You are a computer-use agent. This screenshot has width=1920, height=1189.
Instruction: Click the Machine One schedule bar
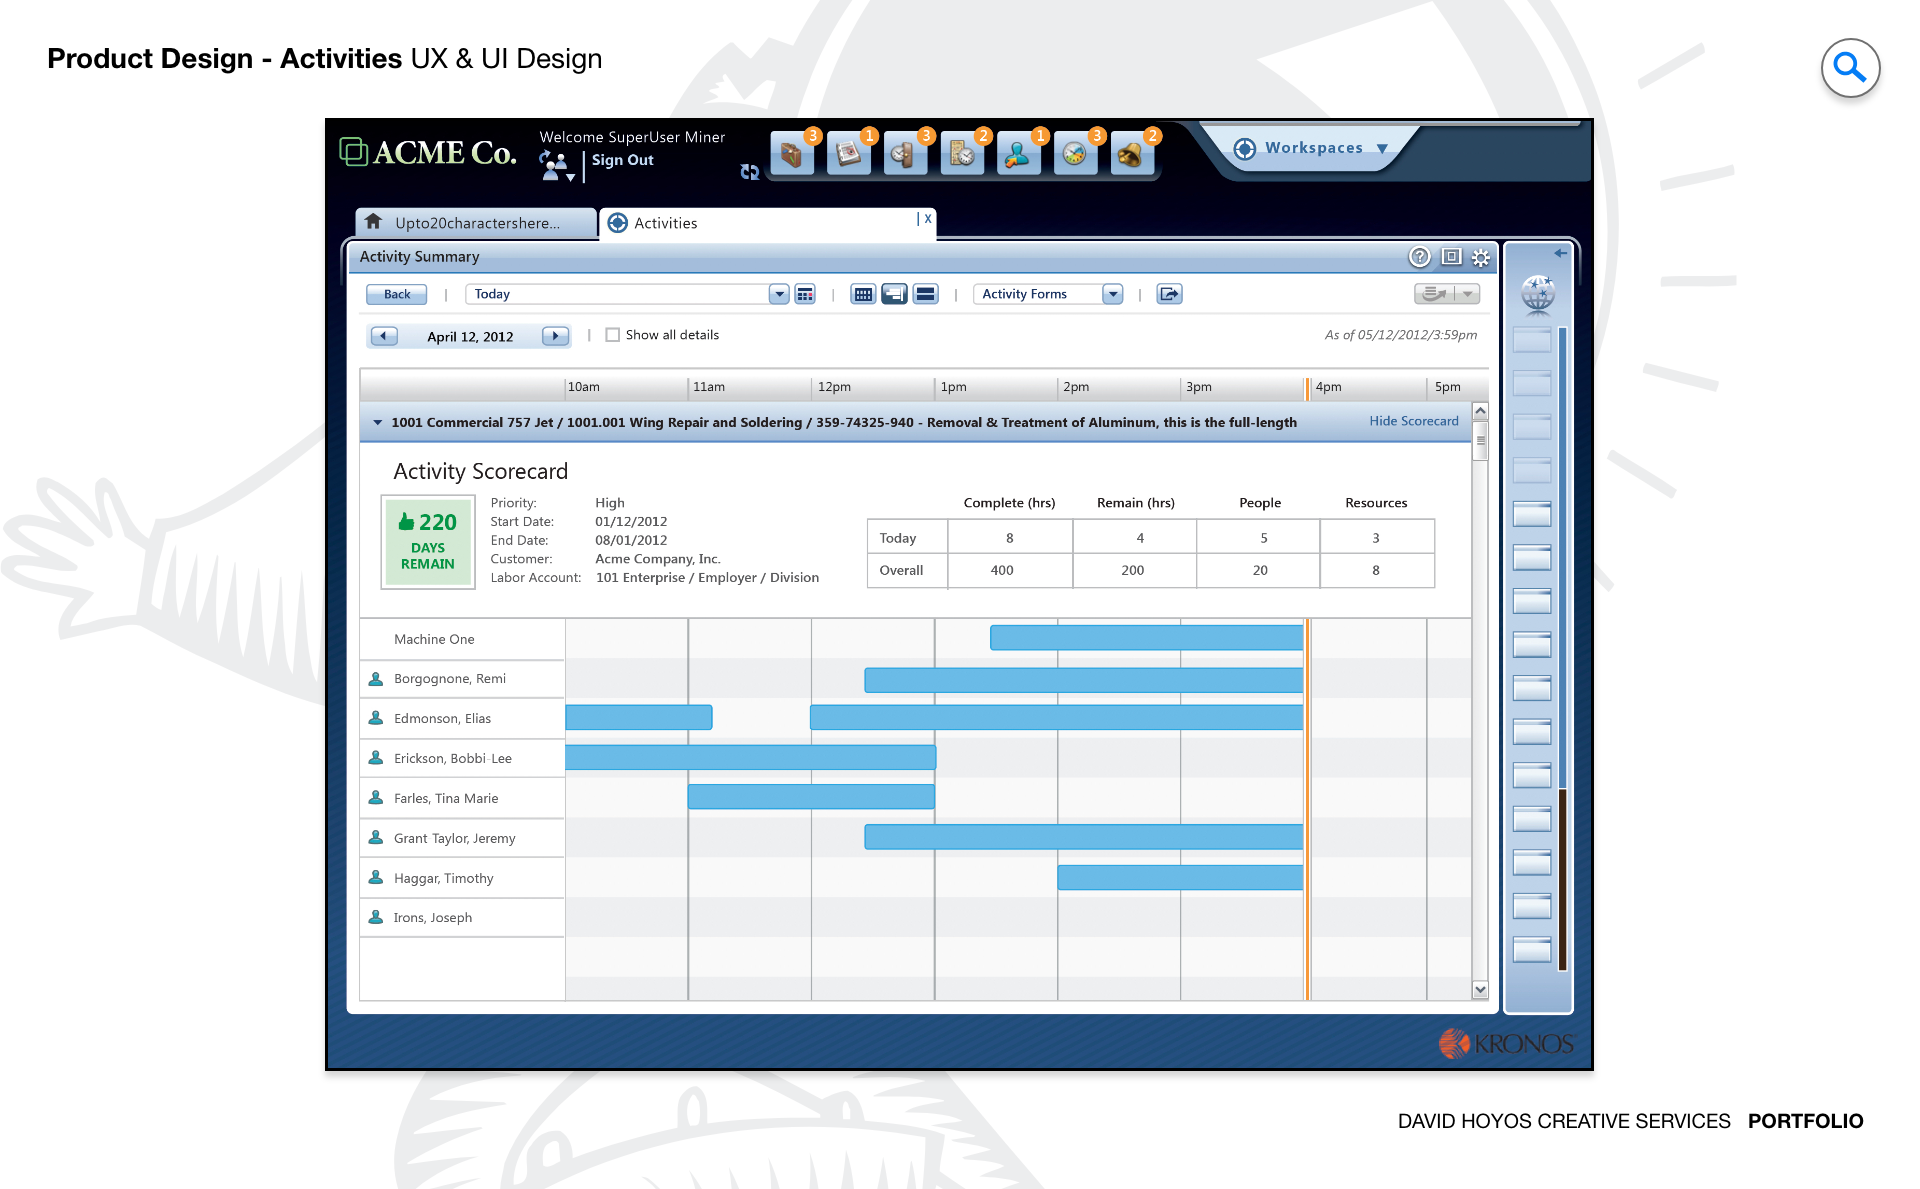point(1146,638)
